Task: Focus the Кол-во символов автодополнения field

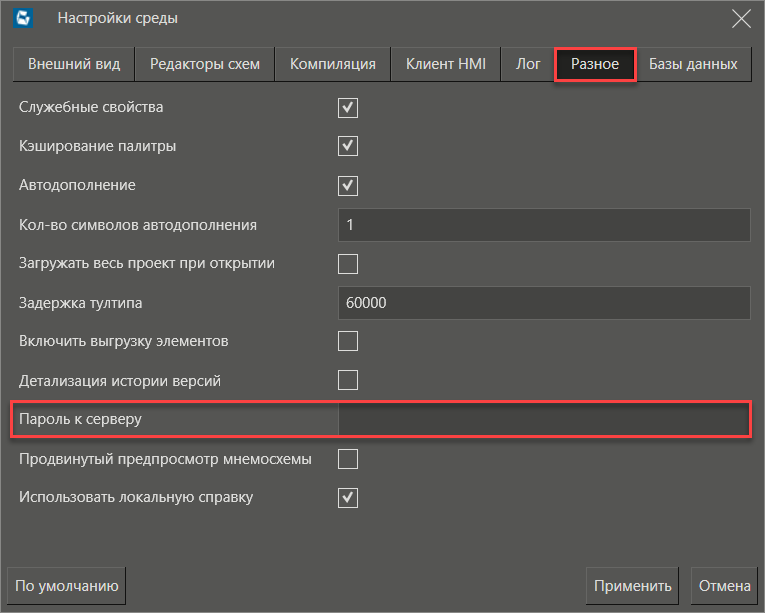Action: (x=544, y=225)
